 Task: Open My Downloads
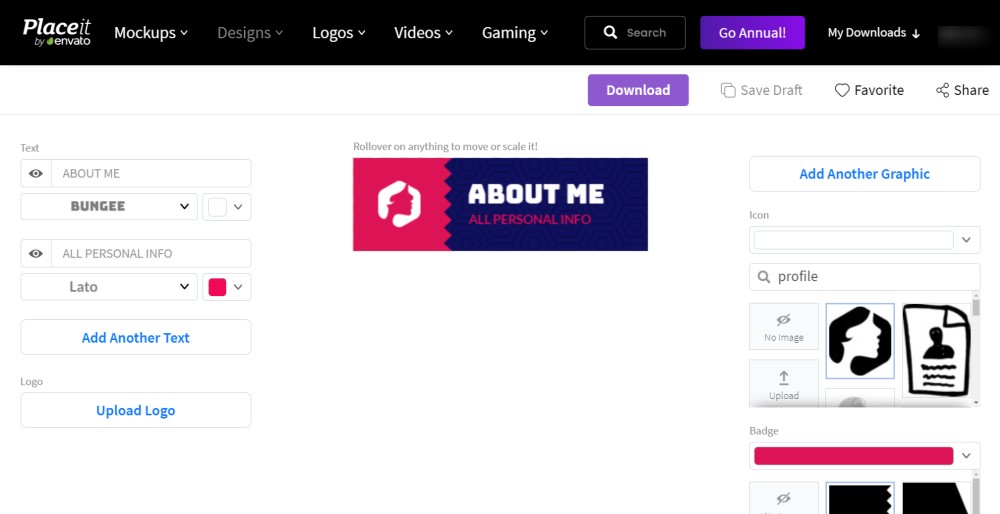point(874,33)
